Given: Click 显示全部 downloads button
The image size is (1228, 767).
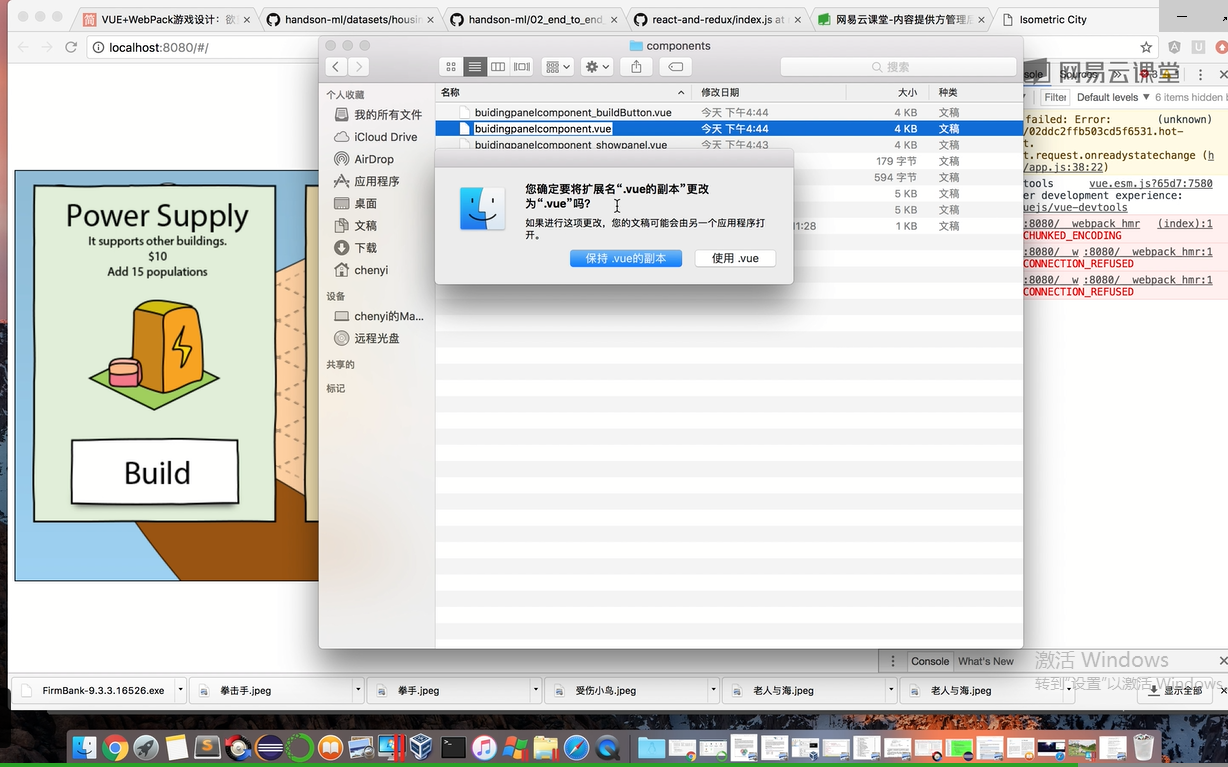Looking at the screenshot, I should click(x=1177, y=690).
